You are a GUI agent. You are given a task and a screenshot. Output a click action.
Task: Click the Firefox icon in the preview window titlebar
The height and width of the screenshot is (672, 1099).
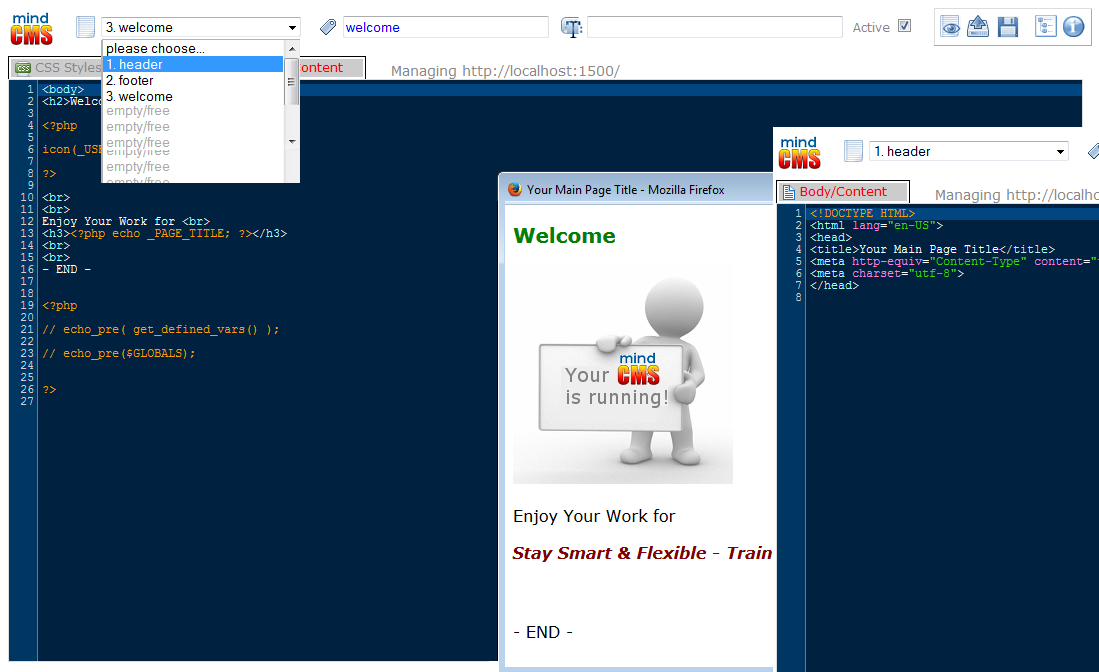pyautogui.click(x=514, y=187)
